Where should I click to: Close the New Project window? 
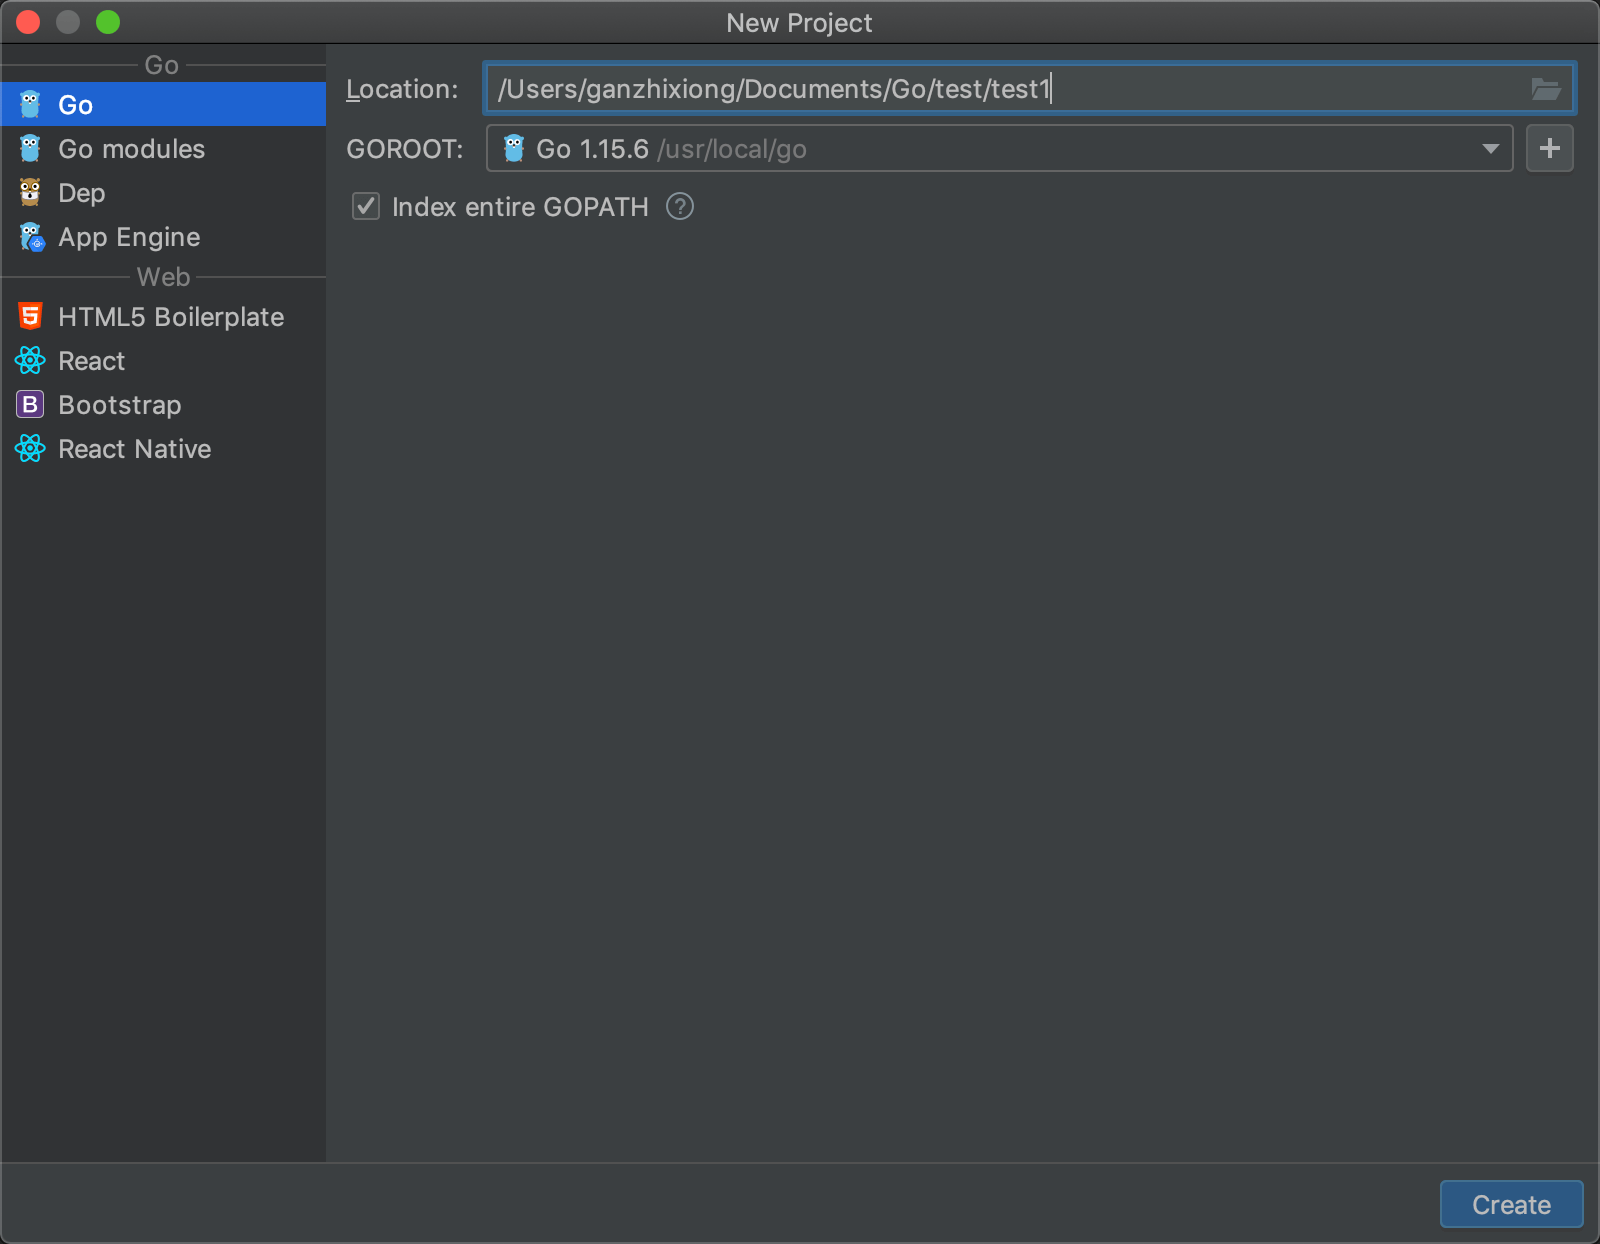28,22
